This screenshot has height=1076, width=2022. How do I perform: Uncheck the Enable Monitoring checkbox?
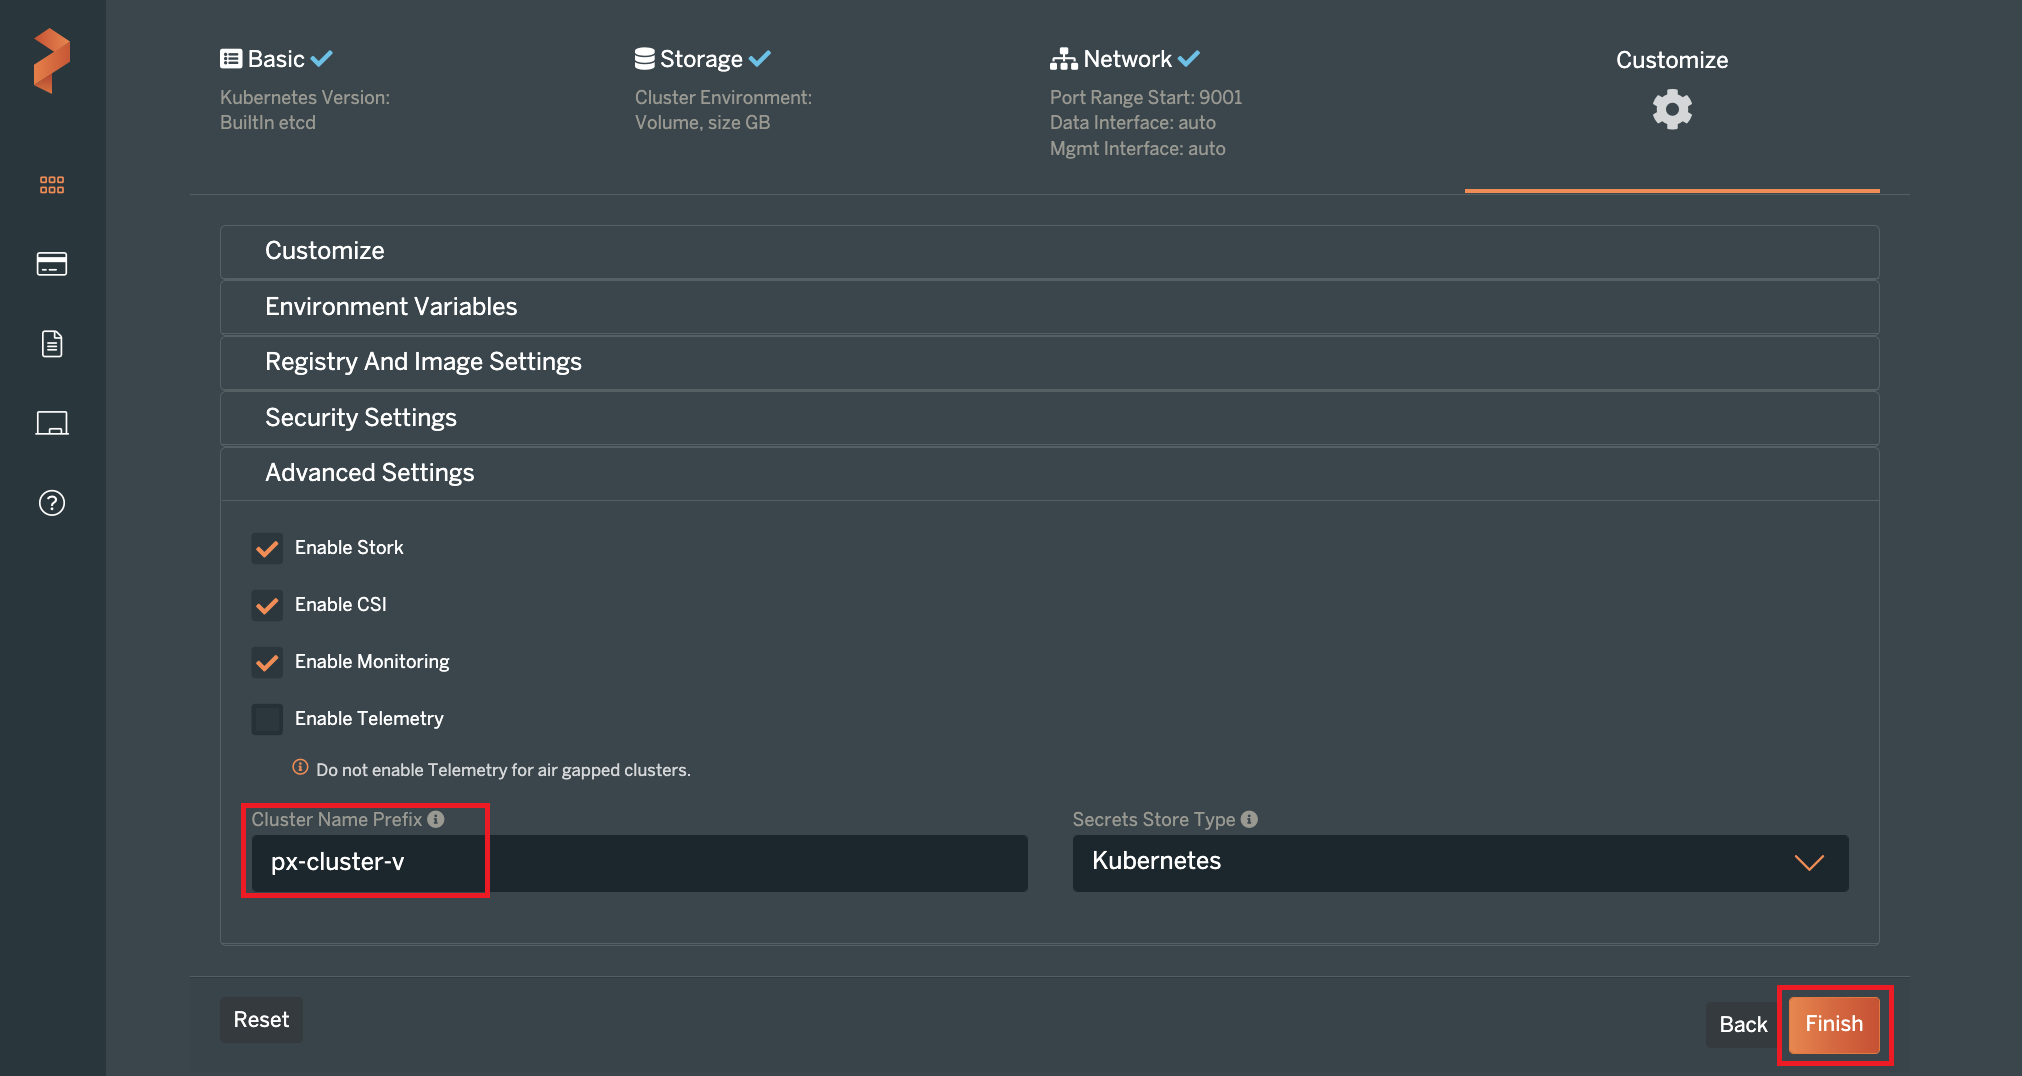click(267, 662)
